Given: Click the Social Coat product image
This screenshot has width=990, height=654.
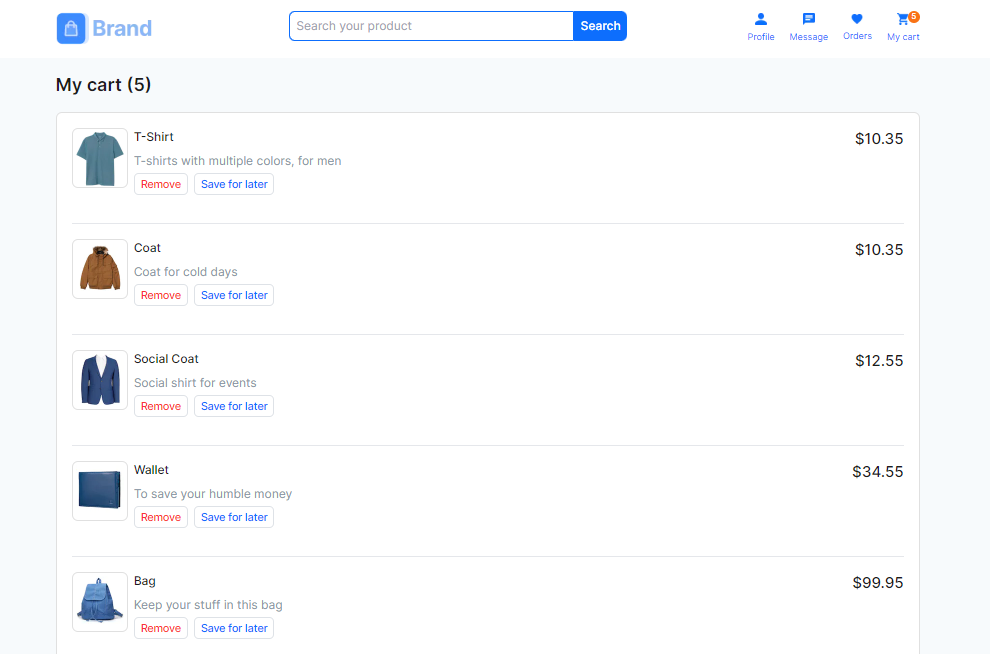Looking at the screenshot, I should 100,380.
